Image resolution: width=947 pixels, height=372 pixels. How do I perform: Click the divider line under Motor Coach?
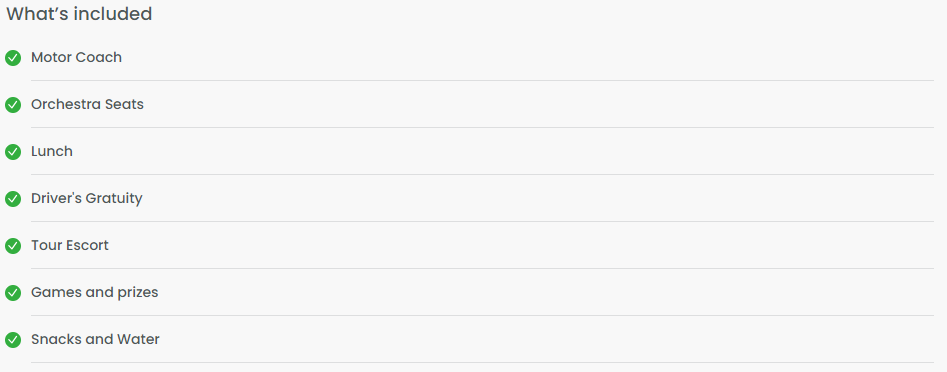click(x=482, y=80)
